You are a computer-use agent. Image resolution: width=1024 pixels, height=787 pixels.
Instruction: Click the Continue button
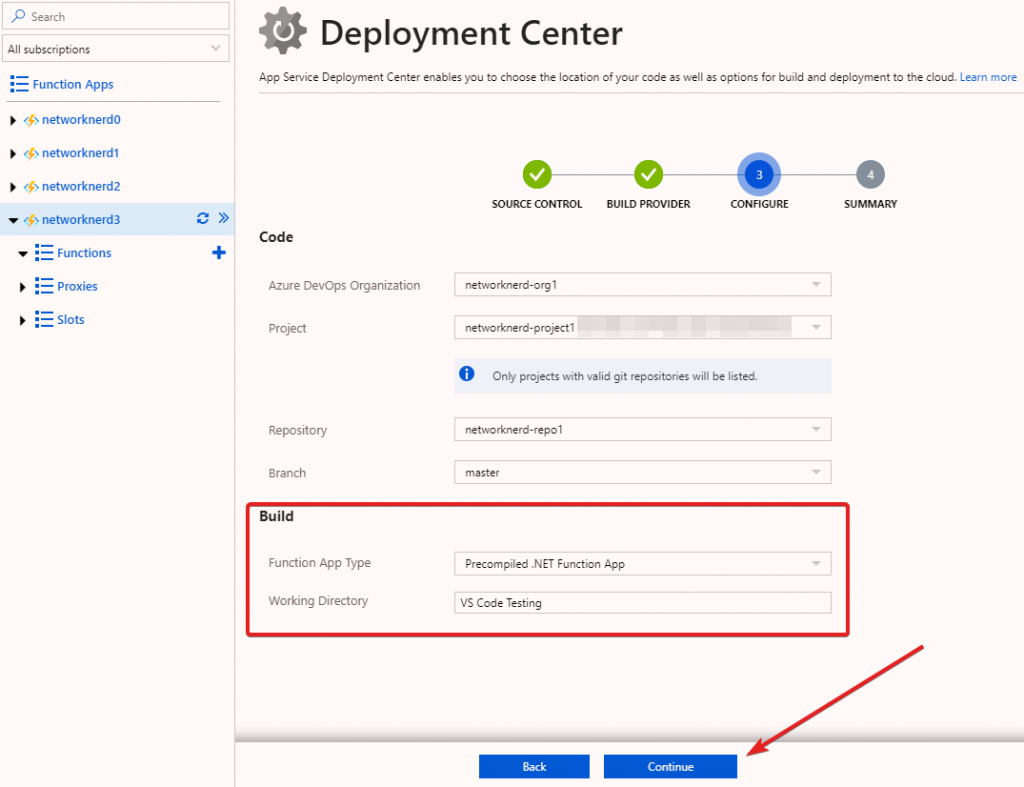(670, 766)
